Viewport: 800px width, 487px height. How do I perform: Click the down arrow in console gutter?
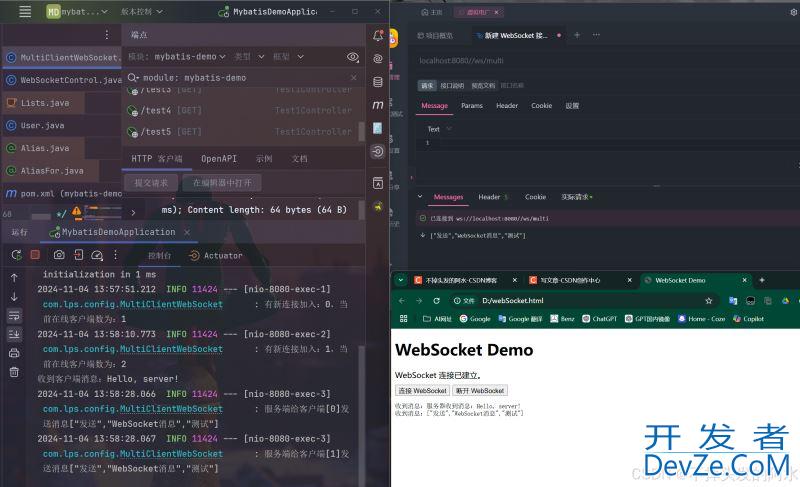pyautogui.click(x=14, y=296)
